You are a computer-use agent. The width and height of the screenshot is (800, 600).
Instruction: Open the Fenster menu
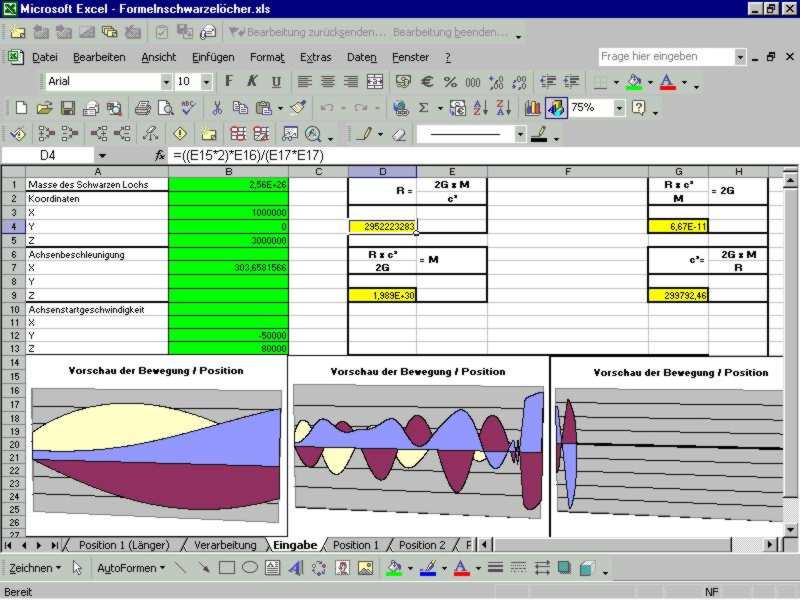click(x=410, y=57)
